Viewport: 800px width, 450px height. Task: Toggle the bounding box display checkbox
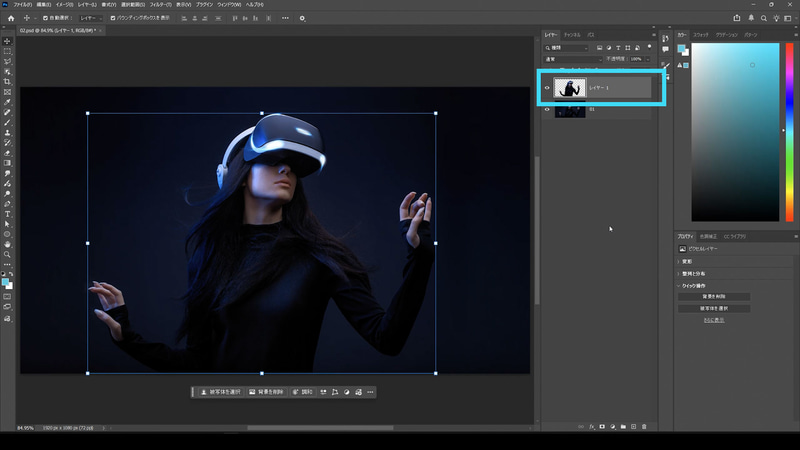click(113, 18)
